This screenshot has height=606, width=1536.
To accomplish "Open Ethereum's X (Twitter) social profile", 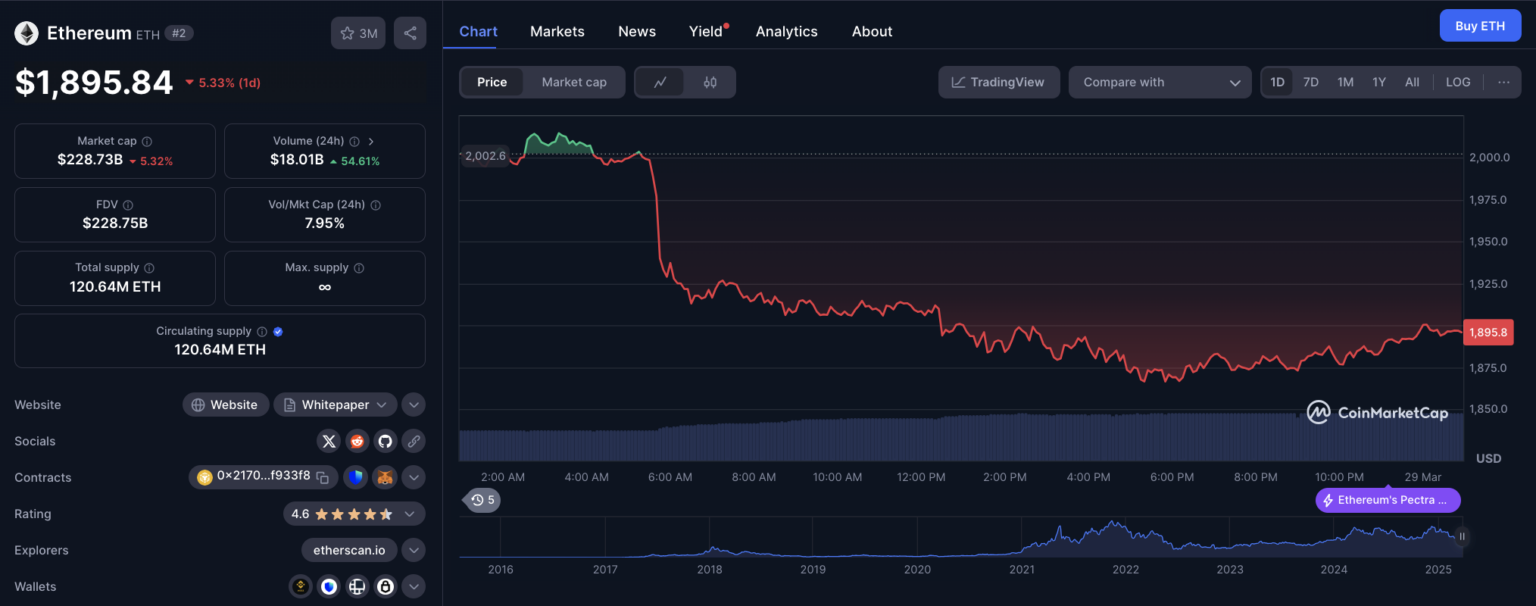I will [x=329, y=440].
